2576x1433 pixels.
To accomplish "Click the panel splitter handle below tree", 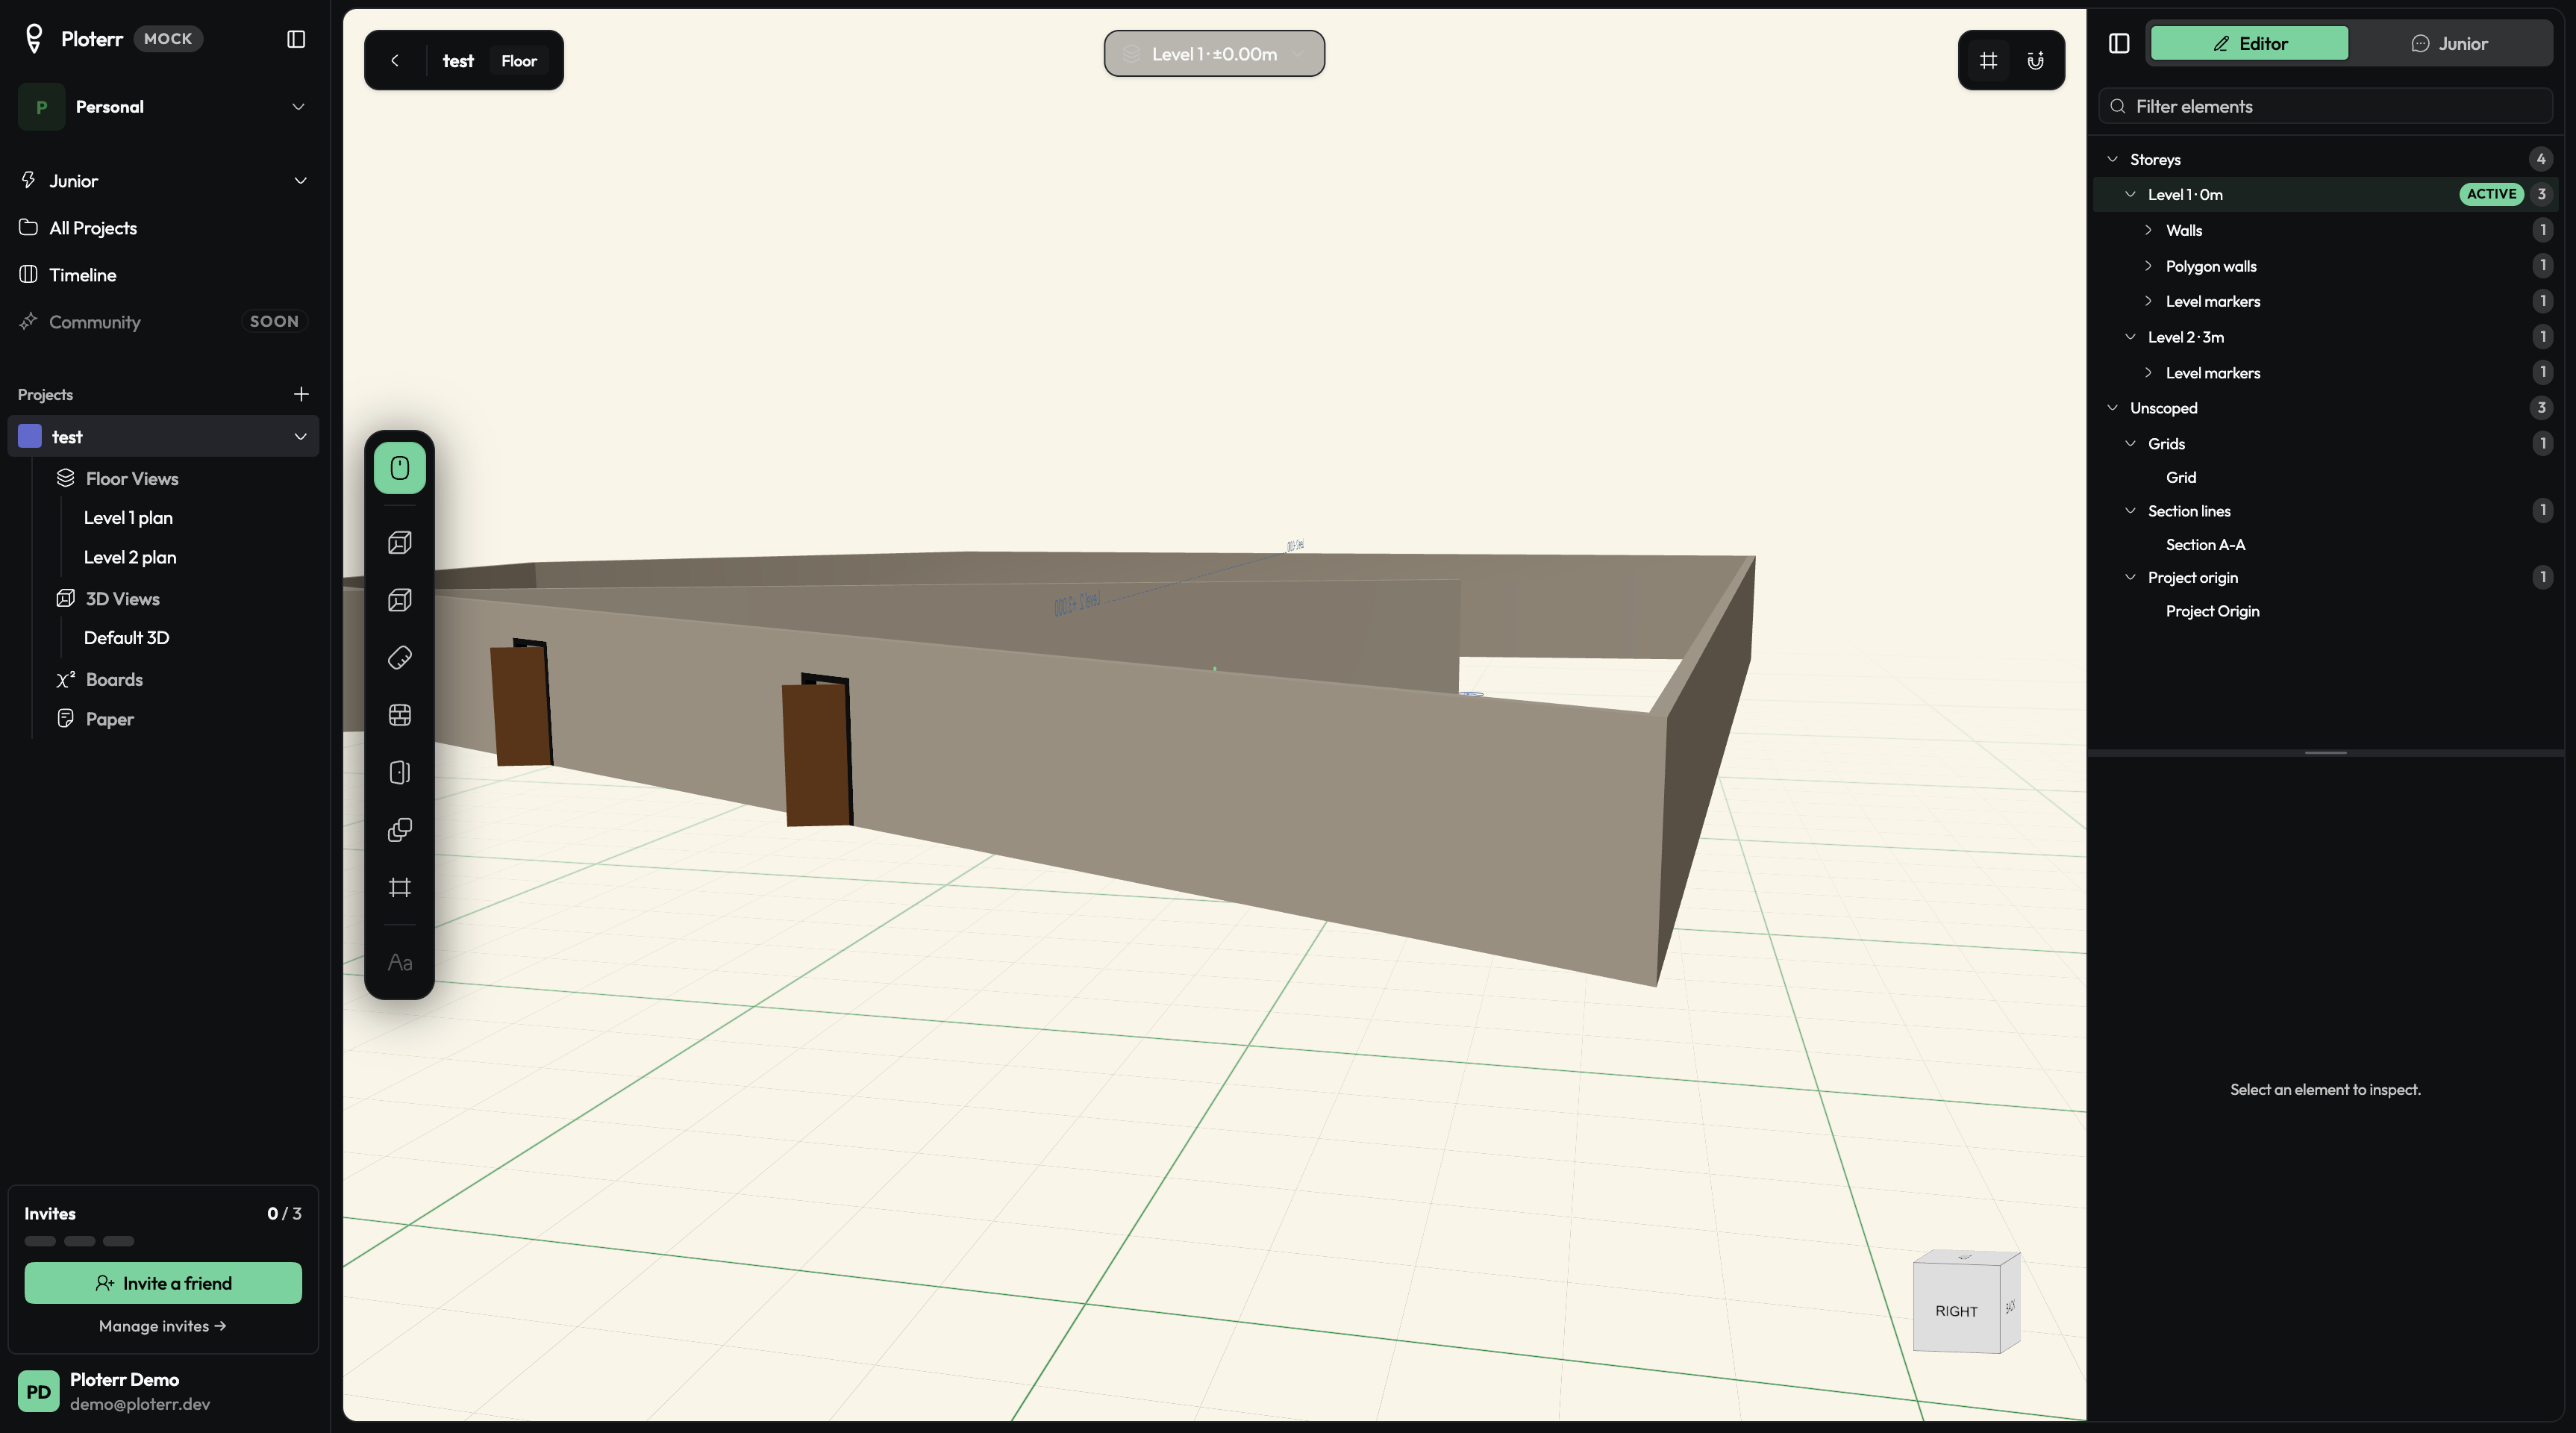I will pyautogui.click(x=2325, y=752).
